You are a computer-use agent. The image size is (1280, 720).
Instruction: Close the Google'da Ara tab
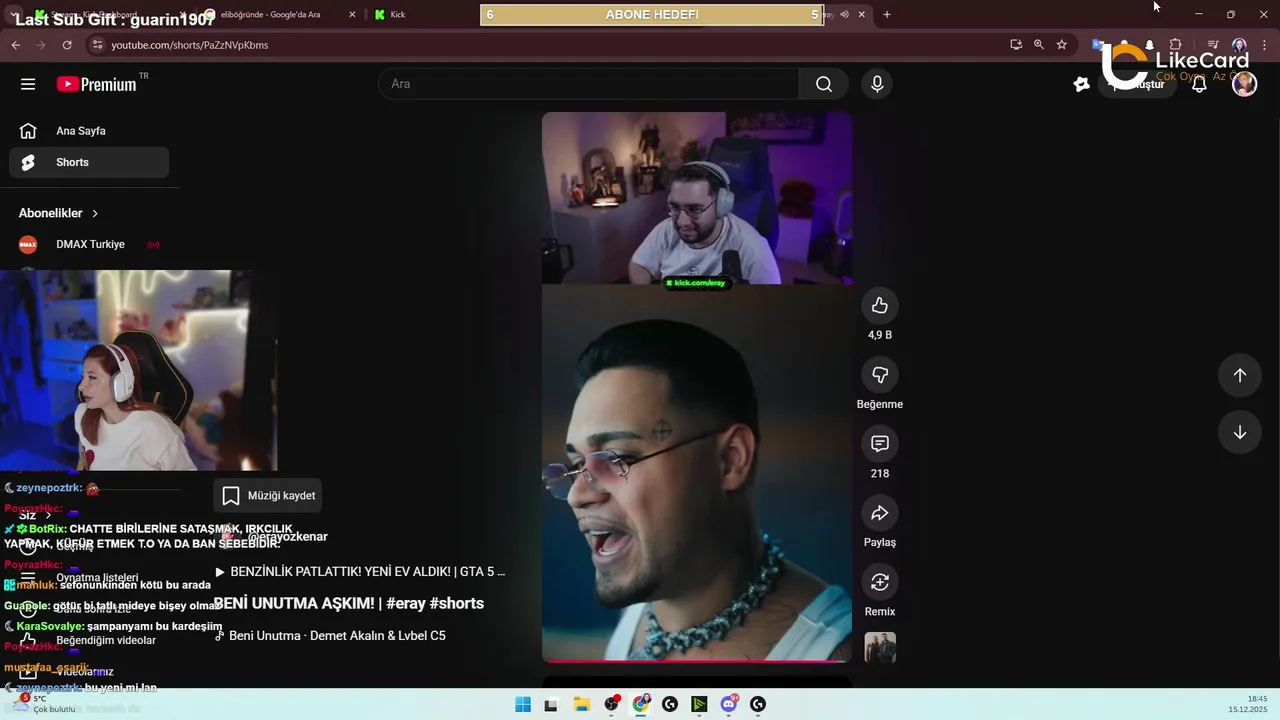coord(352,15)
